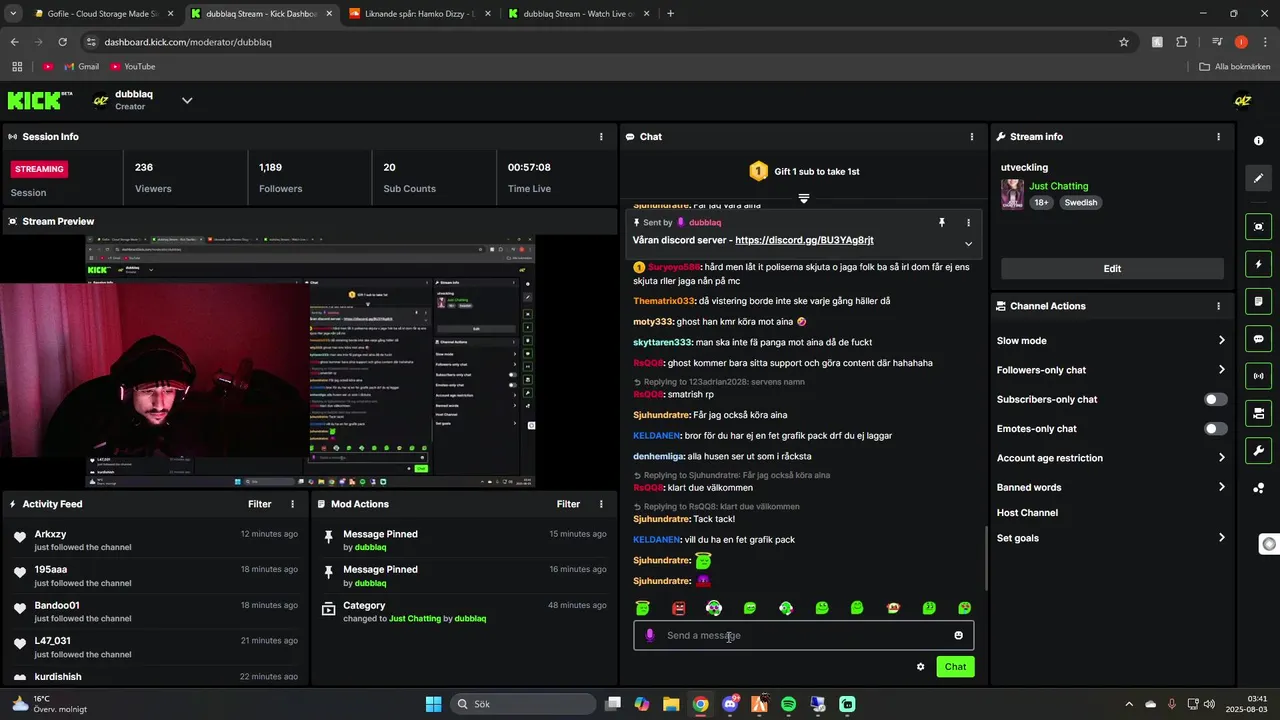Open Discord from the taskbar
Screen dimensions: 1280x720
730,704
